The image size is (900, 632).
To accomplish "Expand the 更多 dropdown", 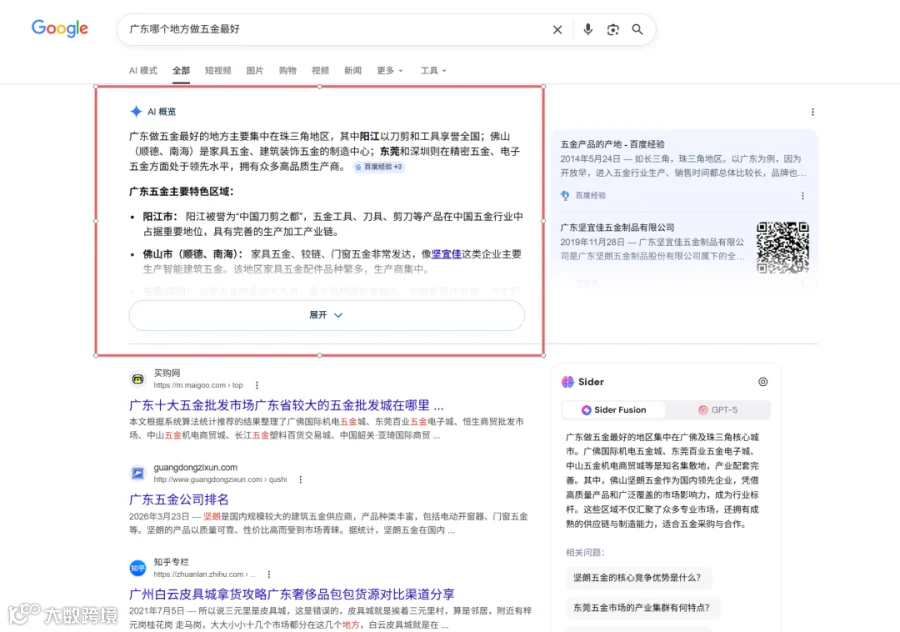I will coord(390,71).
